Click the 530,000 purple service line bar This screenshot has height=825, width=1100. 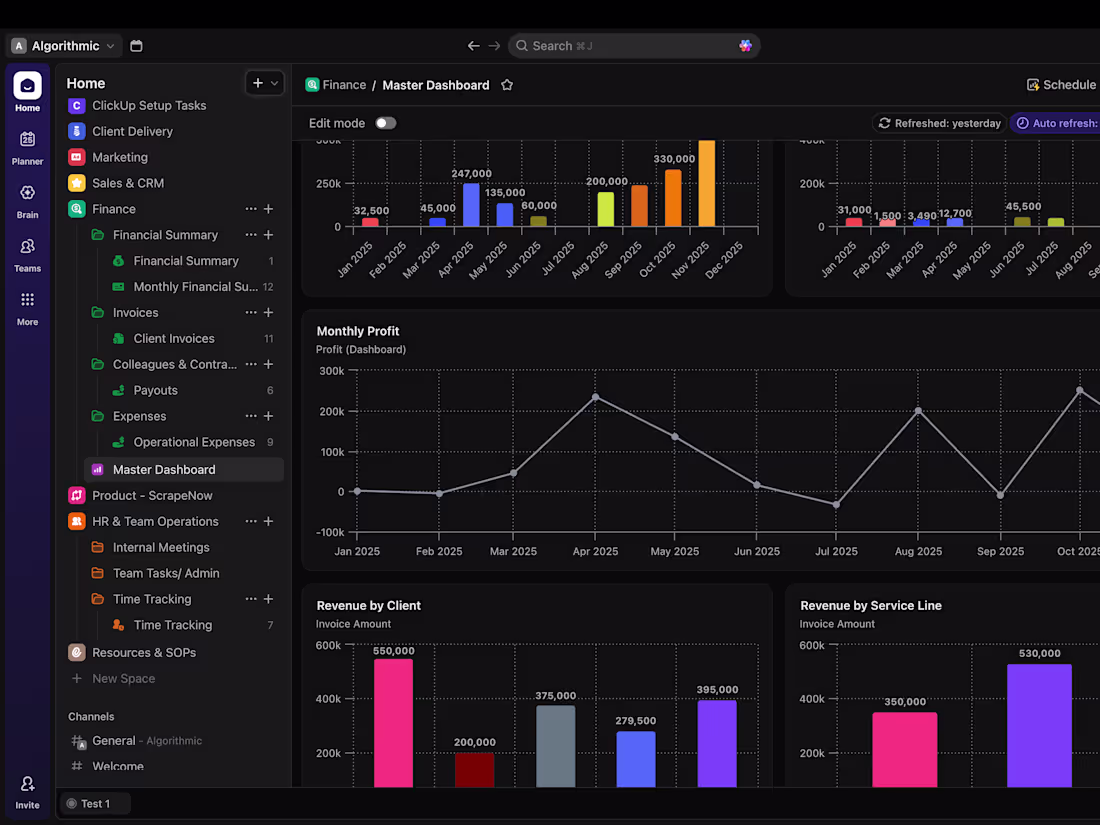(x=1039, y=725)
